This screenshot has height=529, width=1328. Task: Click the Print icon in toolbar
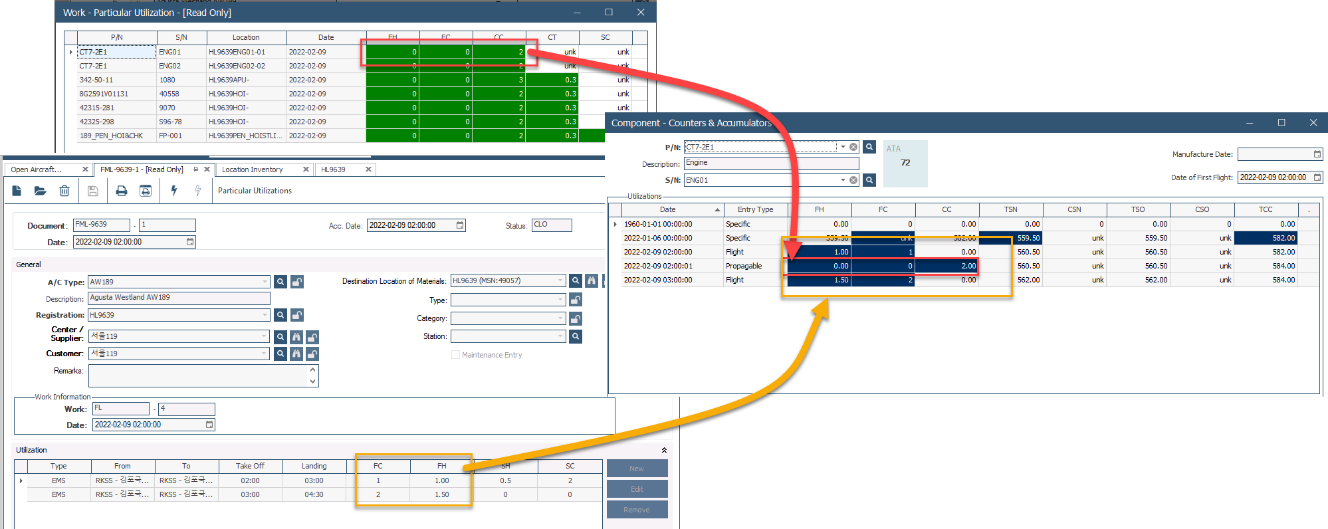click(x=121, y=190)
